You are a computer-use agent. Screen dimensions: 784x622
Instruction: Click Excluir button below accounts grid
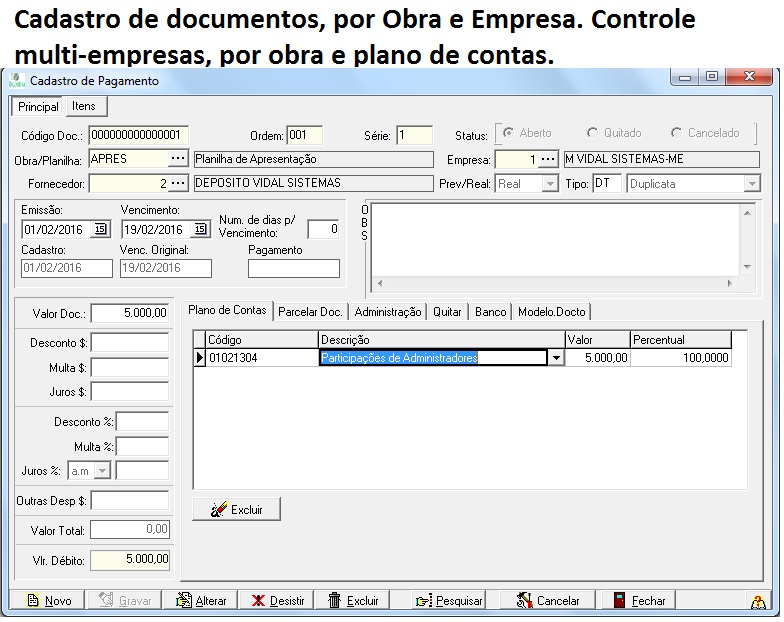(x=236, y=509)
